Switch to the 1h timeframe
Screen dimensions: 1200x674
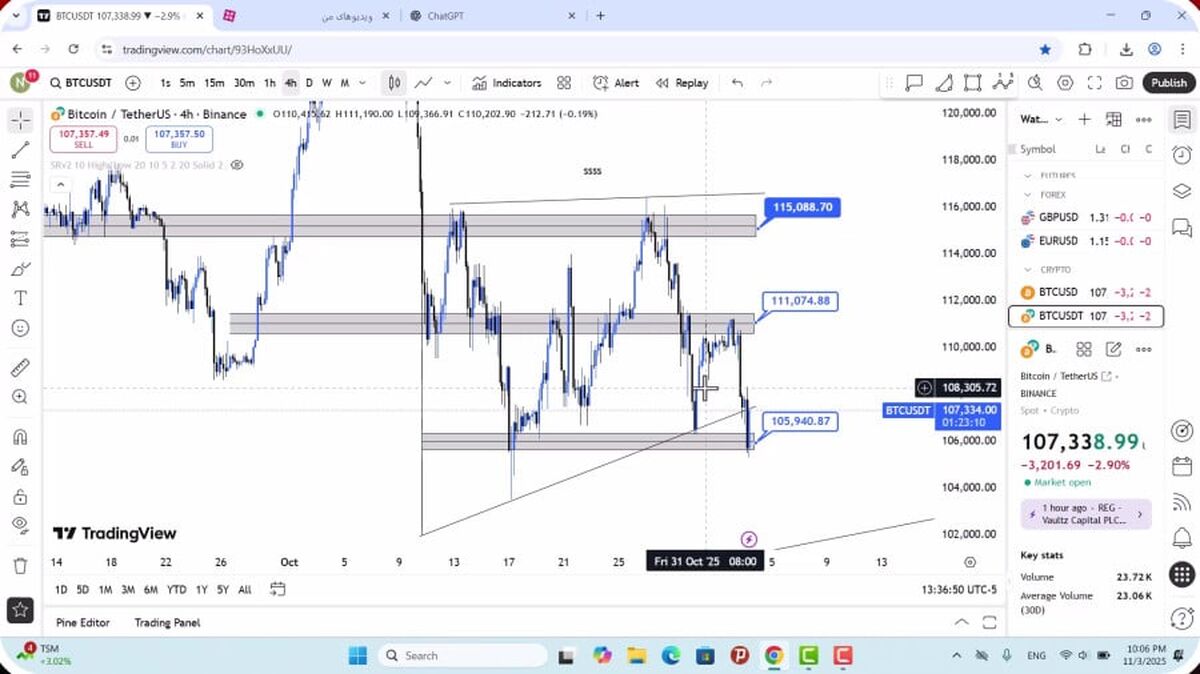click(269, 83)
